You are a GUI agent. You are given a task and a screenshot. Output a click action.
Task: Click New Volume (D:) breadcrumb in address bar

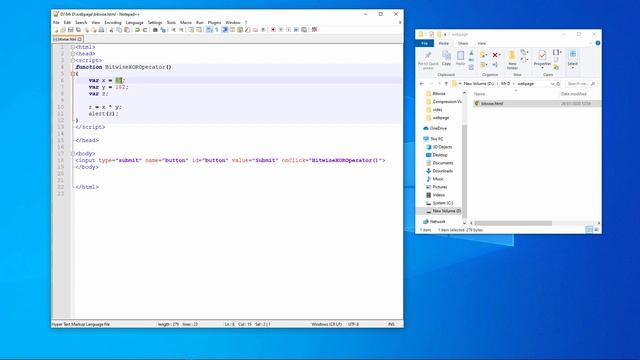(x=478, y=84)
